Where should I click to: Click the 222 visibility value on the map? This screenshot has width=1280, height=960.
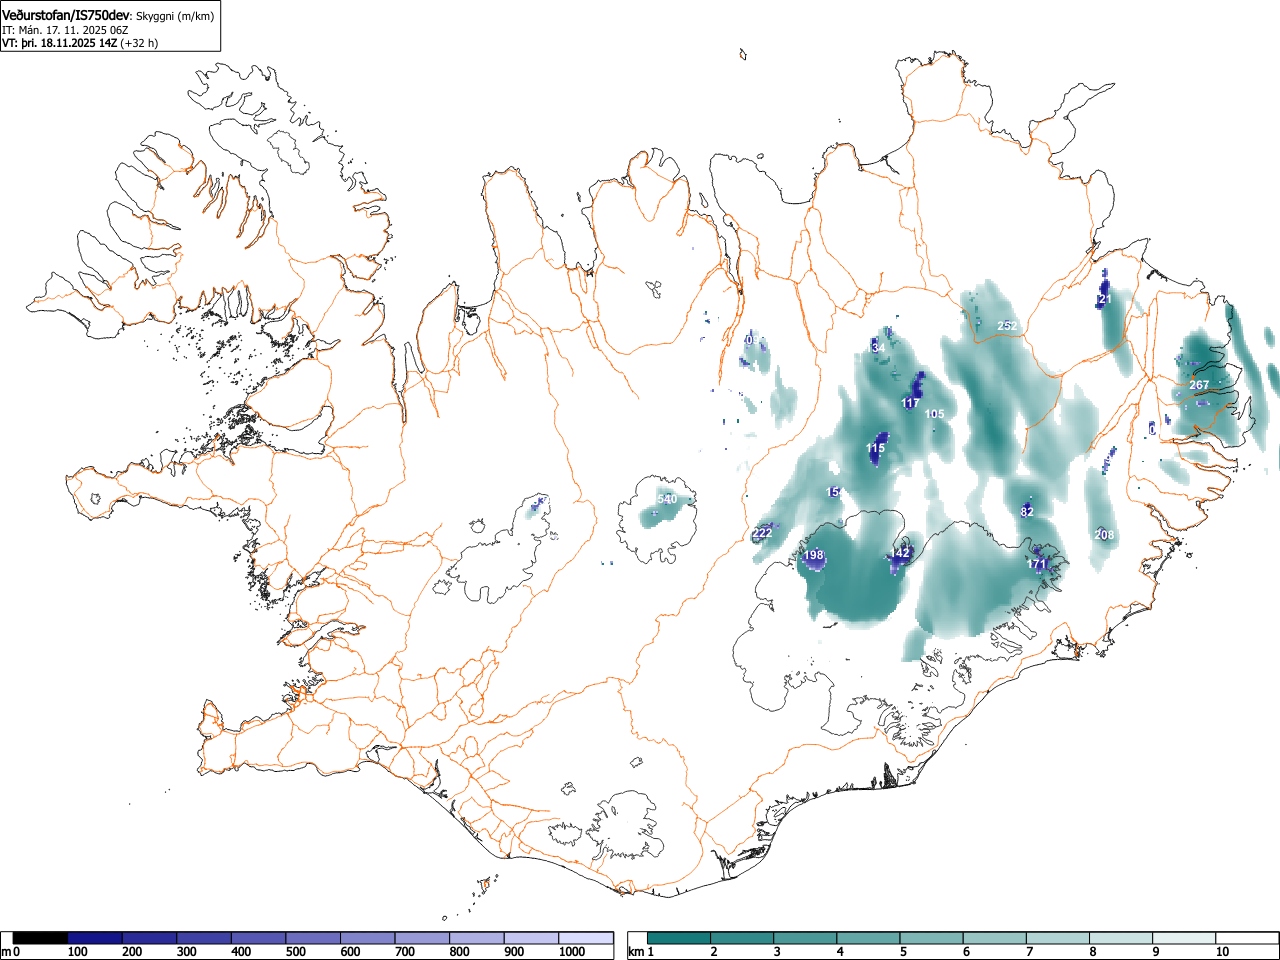click(x=762, y=533)
